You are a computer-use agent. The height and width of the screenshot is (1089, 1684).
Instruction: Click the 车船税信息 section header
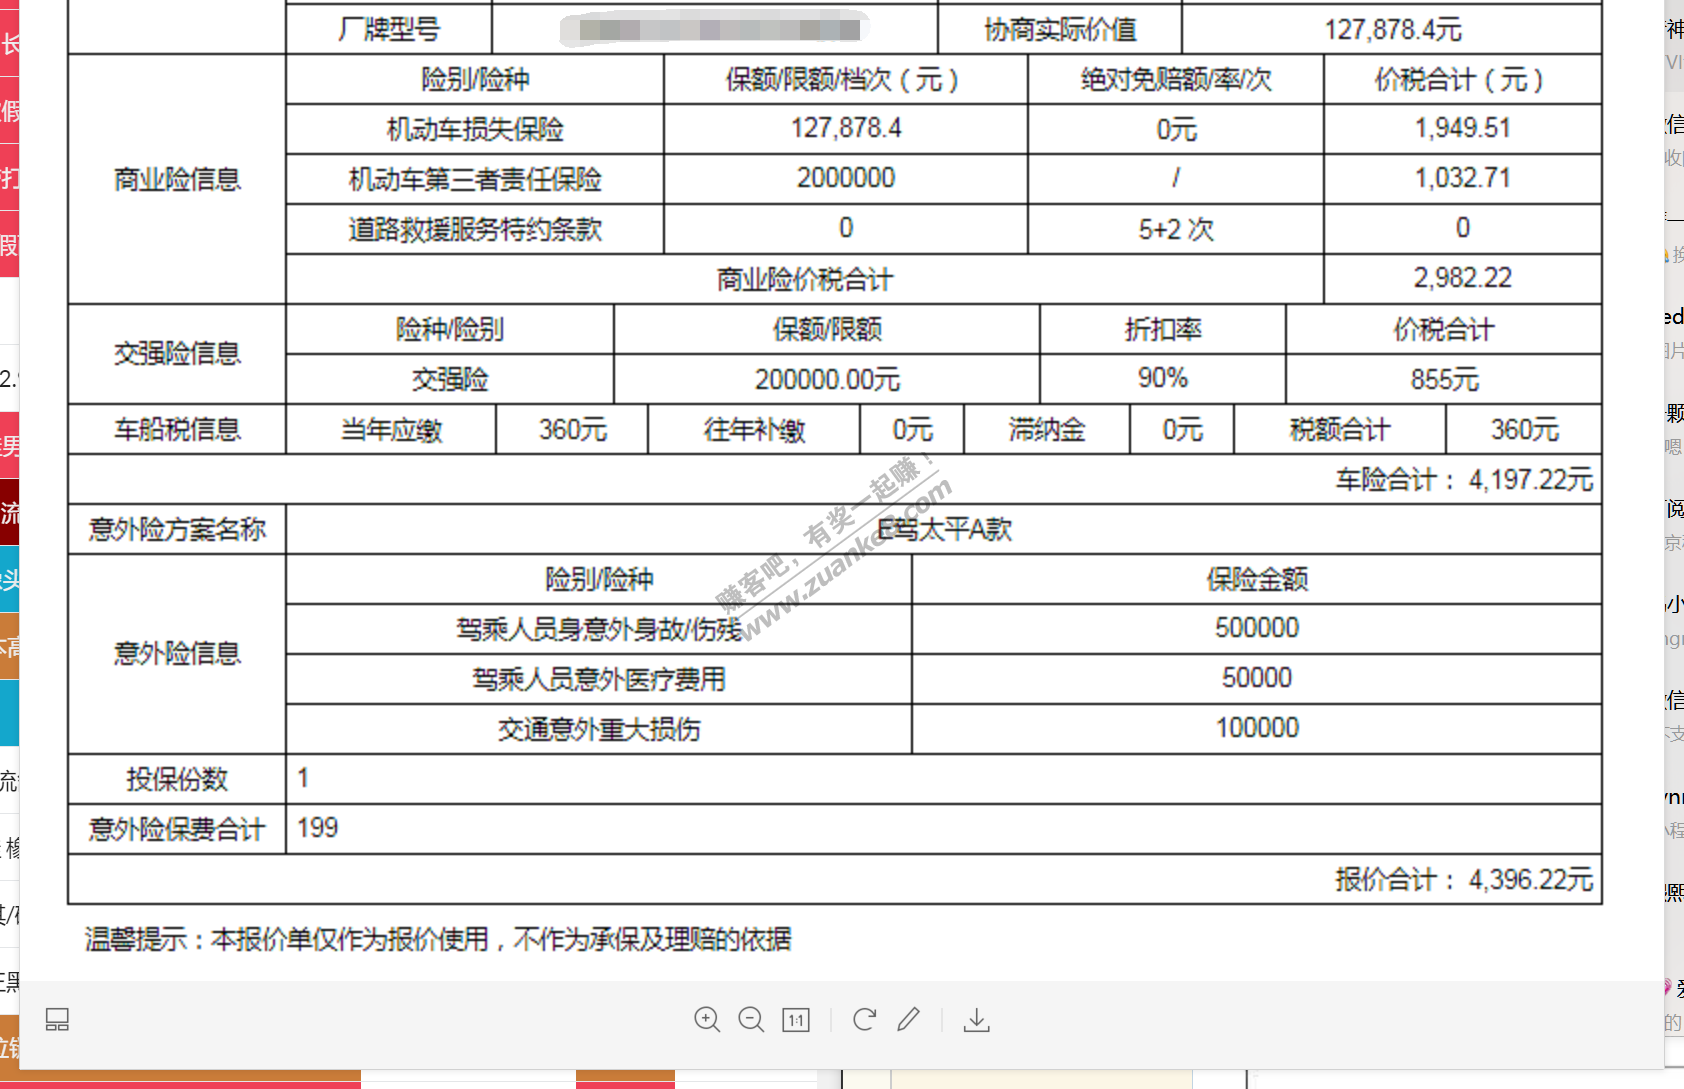pyautogui.click(x=177, y=430)
